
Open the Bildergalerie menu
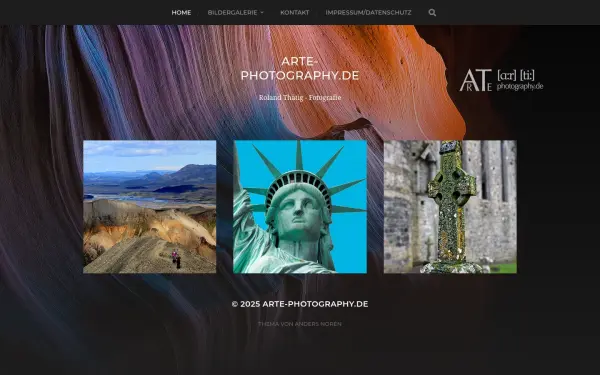pos(233,13)
